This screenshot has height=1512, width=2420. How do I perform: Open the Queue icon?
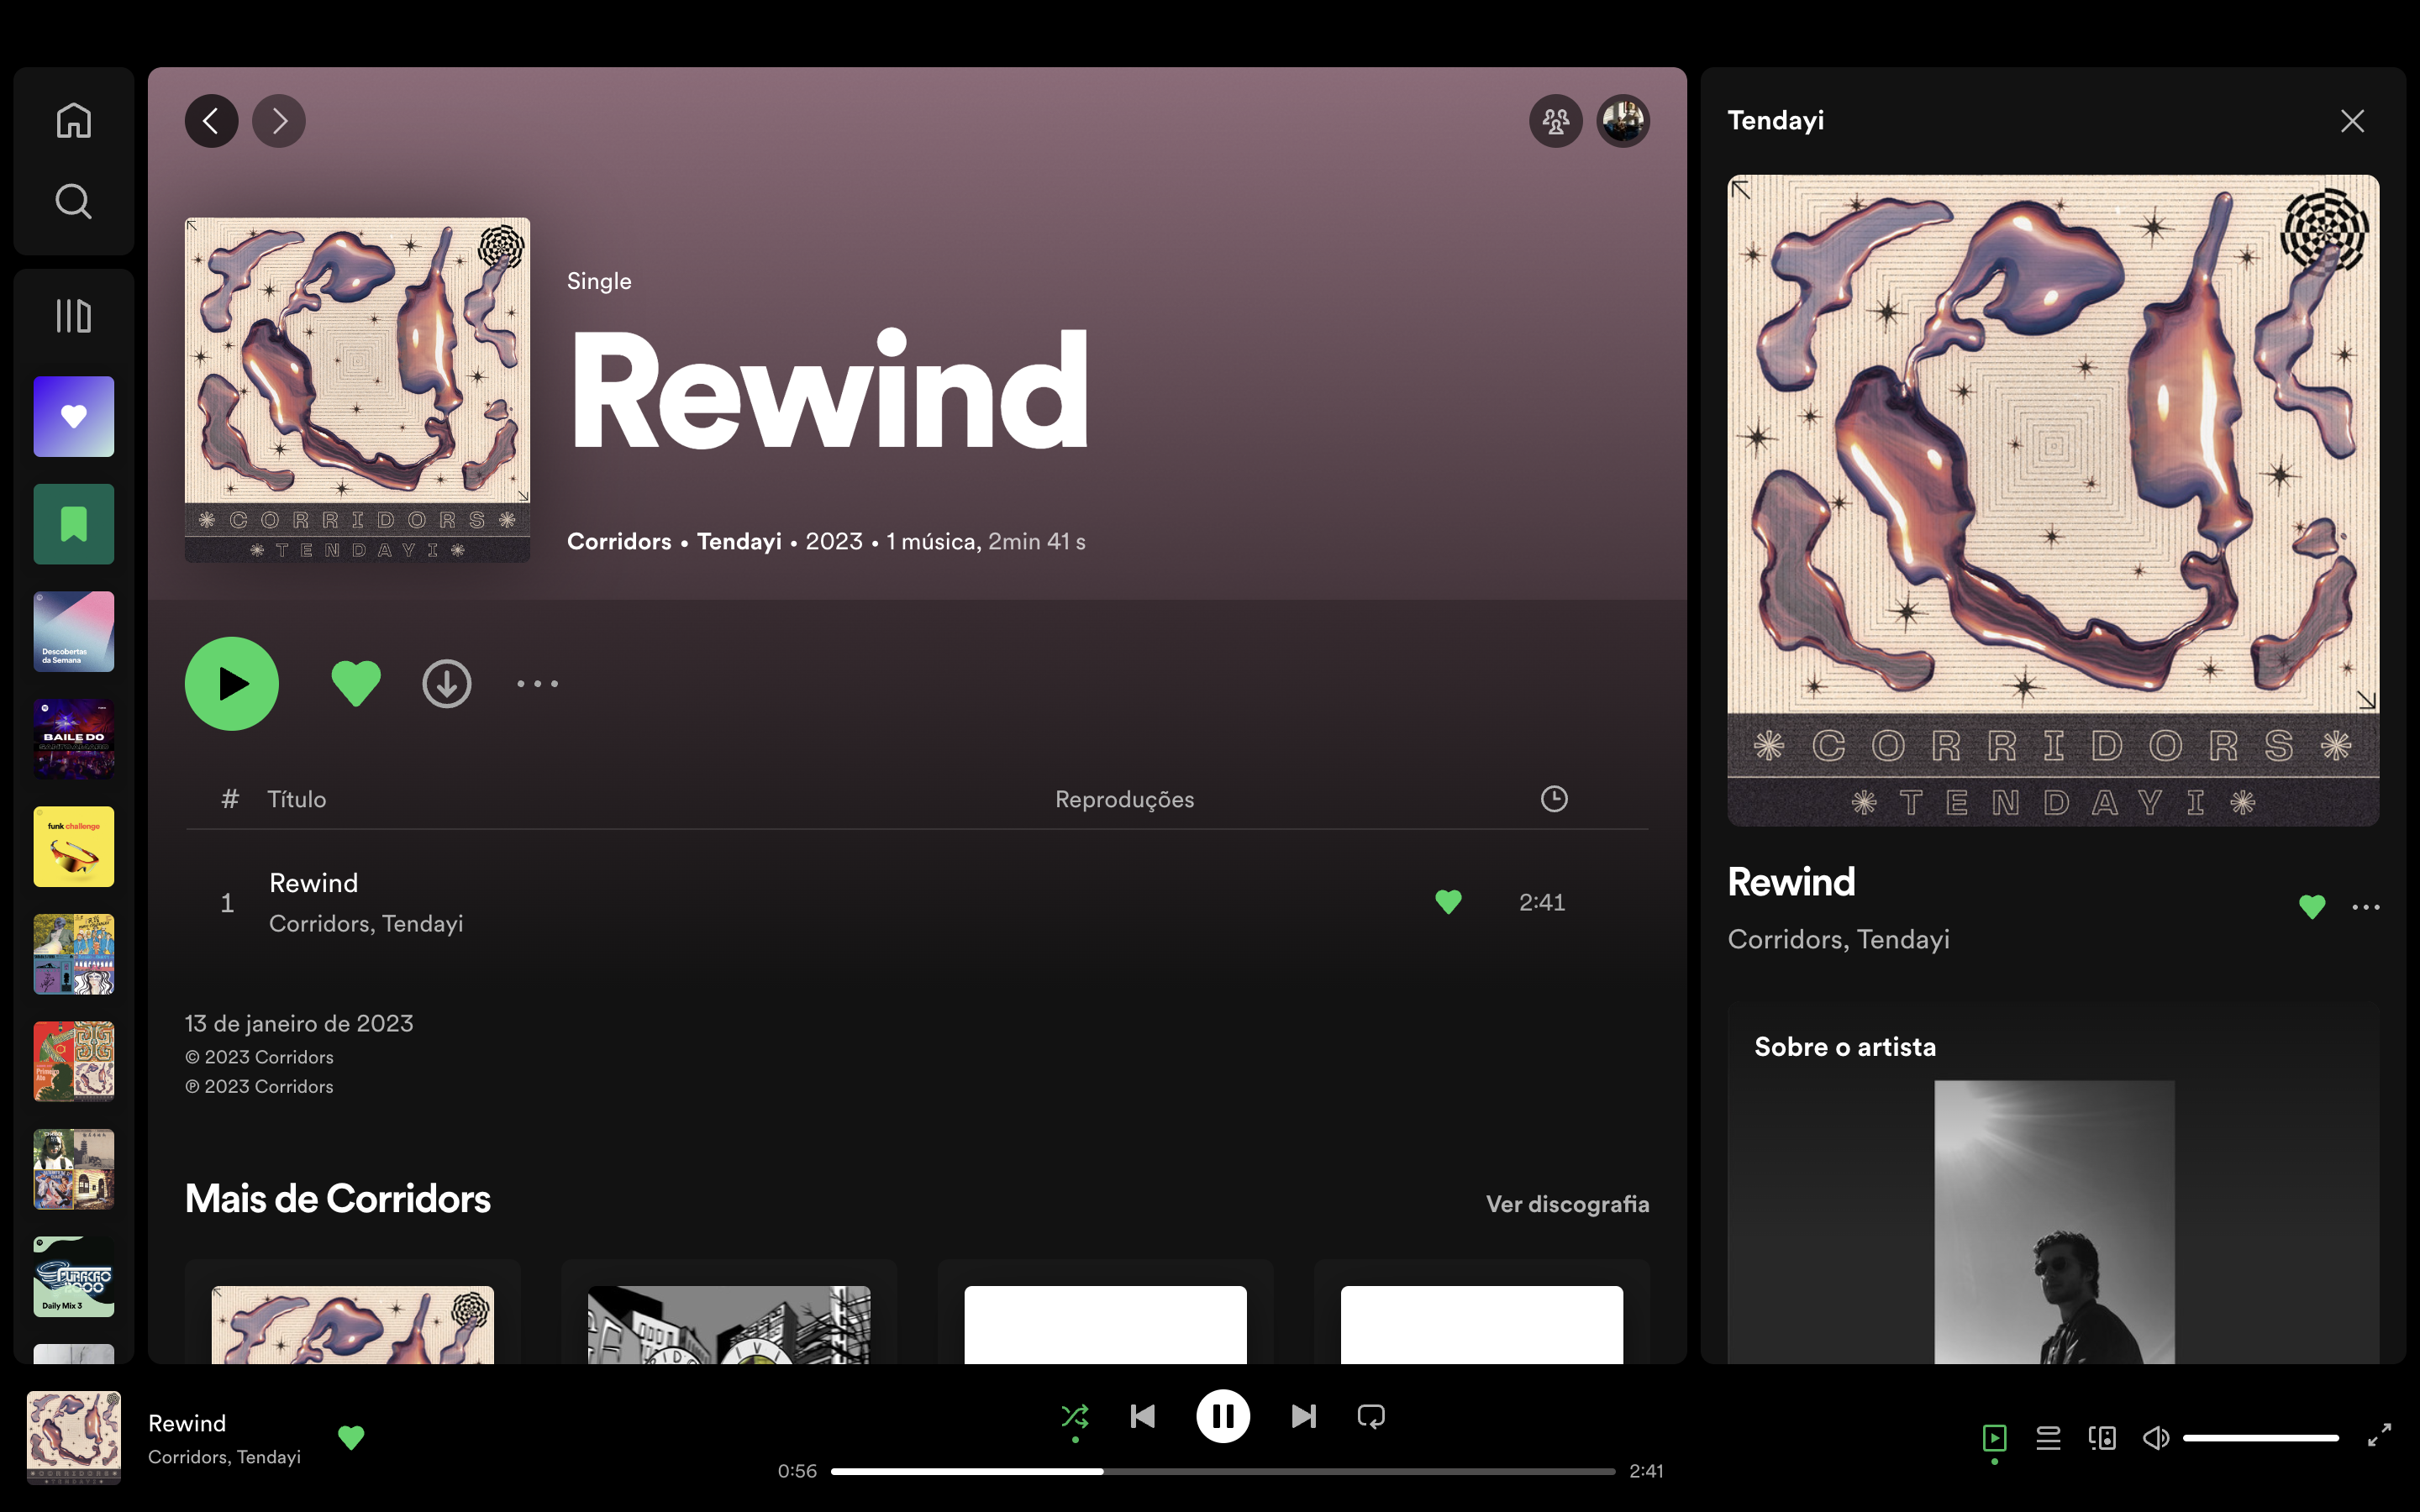click(2048, 1438)
